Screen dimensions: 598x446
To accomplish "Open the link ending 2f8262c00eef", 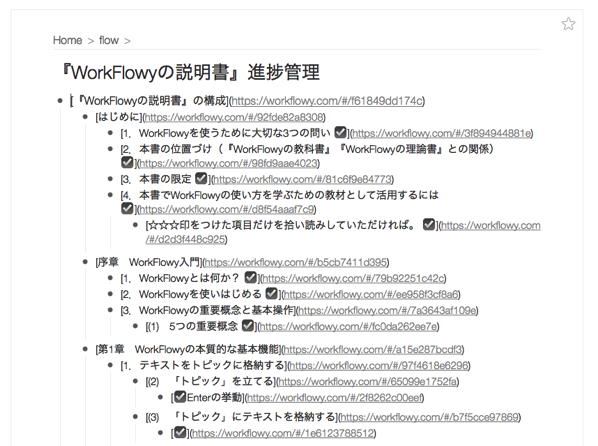I will click(334, 398).
